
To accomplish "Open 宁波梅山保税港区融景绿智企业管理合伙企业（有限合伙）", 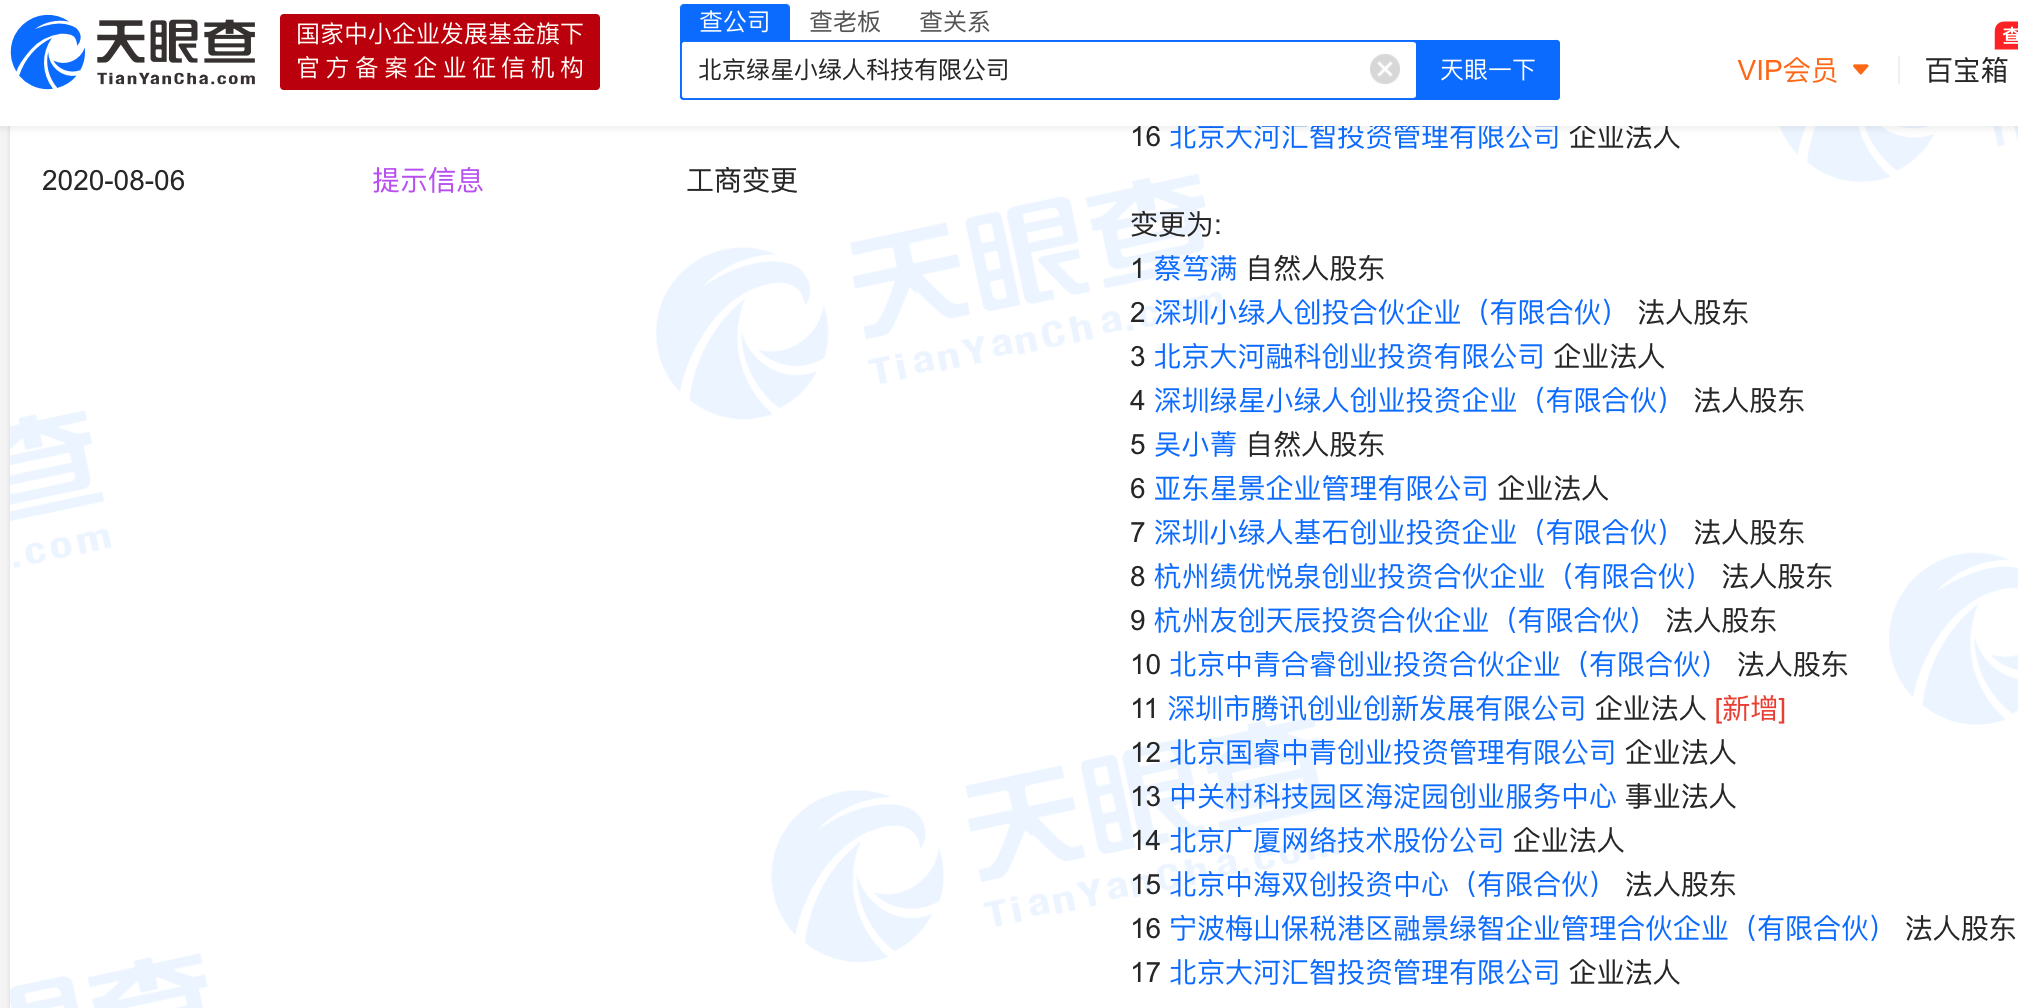I will coord(1525,928).
